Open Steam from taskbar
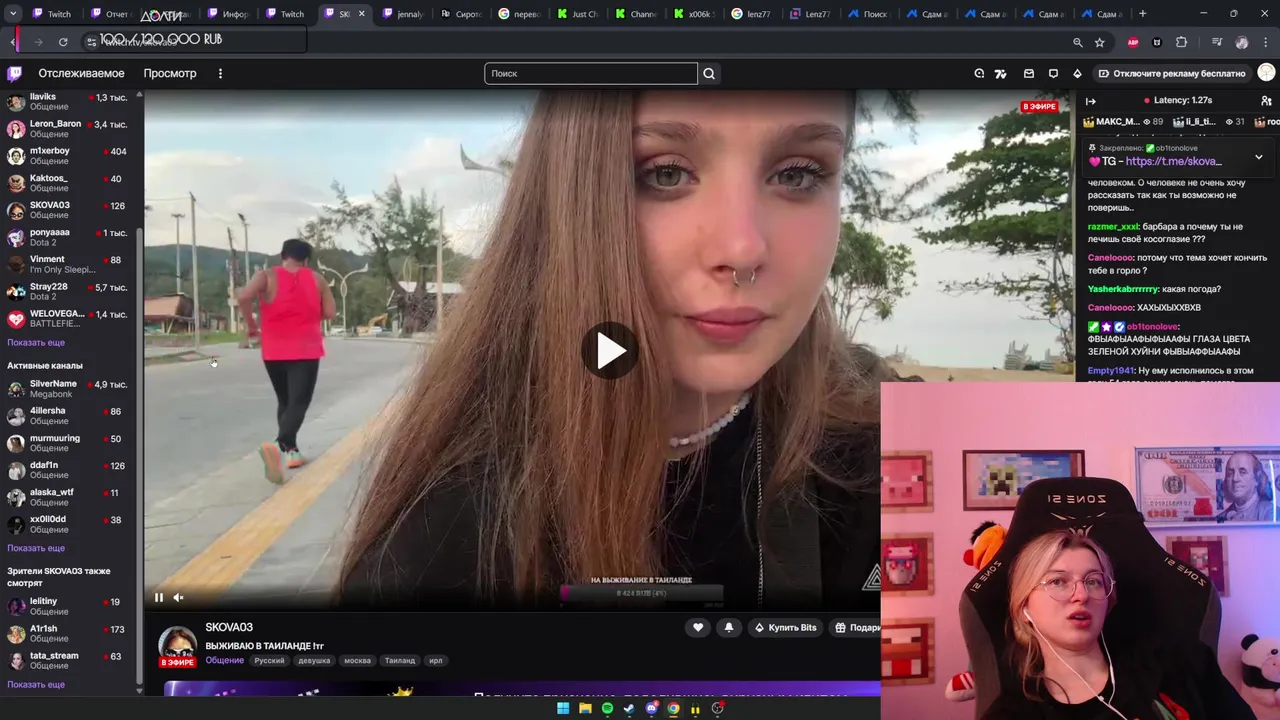 pos(629,709)
